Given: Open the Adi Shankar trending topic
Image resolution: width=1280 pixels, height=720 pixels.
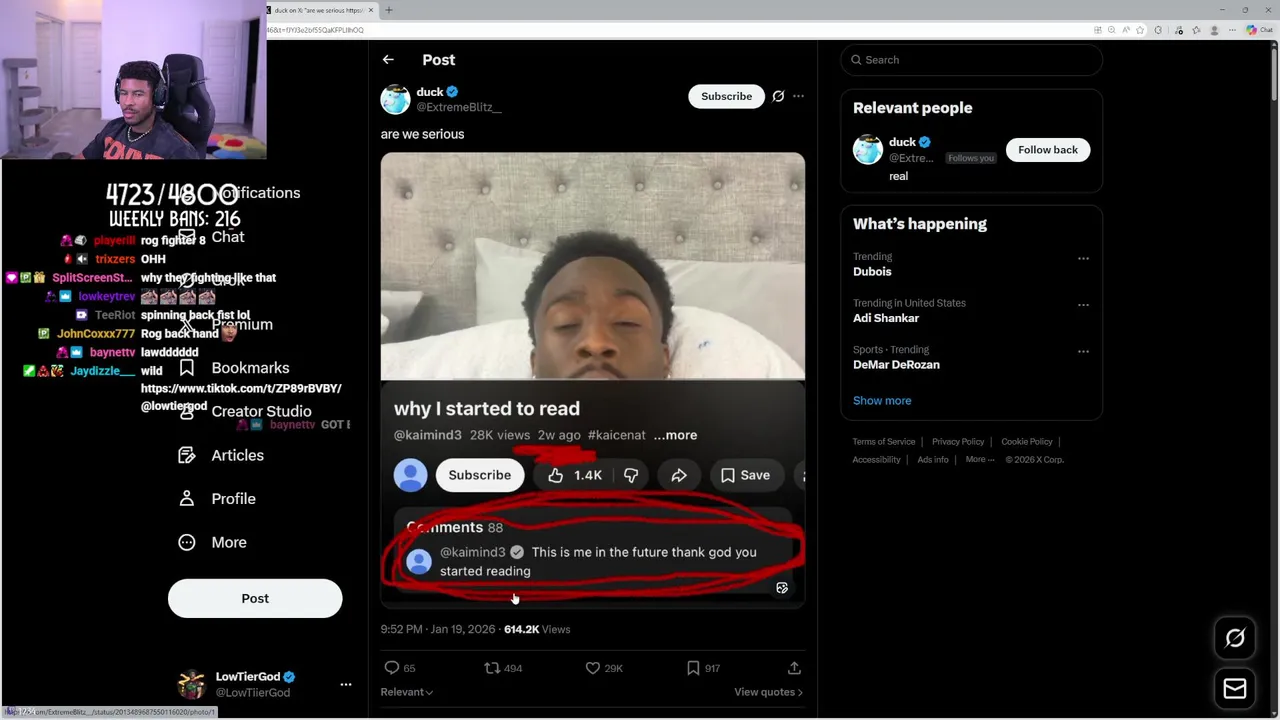Looking at the screenshot, I should 886,318.
